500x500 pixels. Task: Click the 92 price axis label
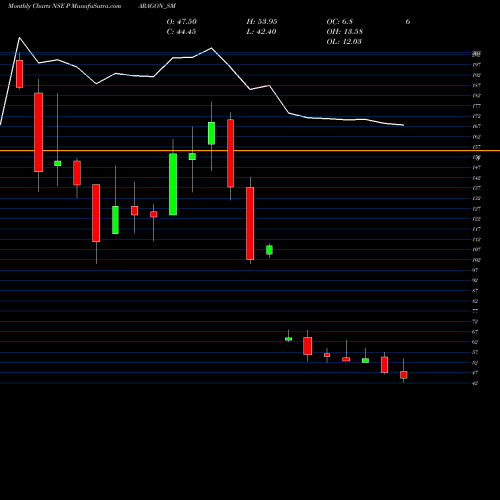pos(475,280)
